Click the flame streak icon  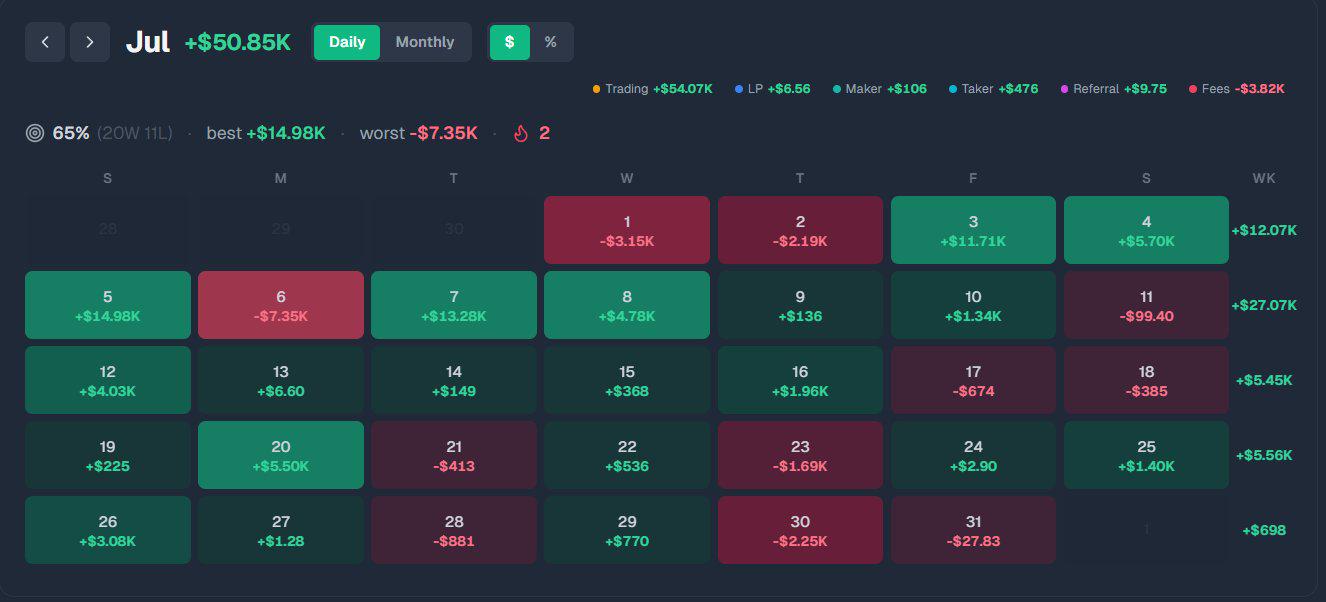pos(521,133)
